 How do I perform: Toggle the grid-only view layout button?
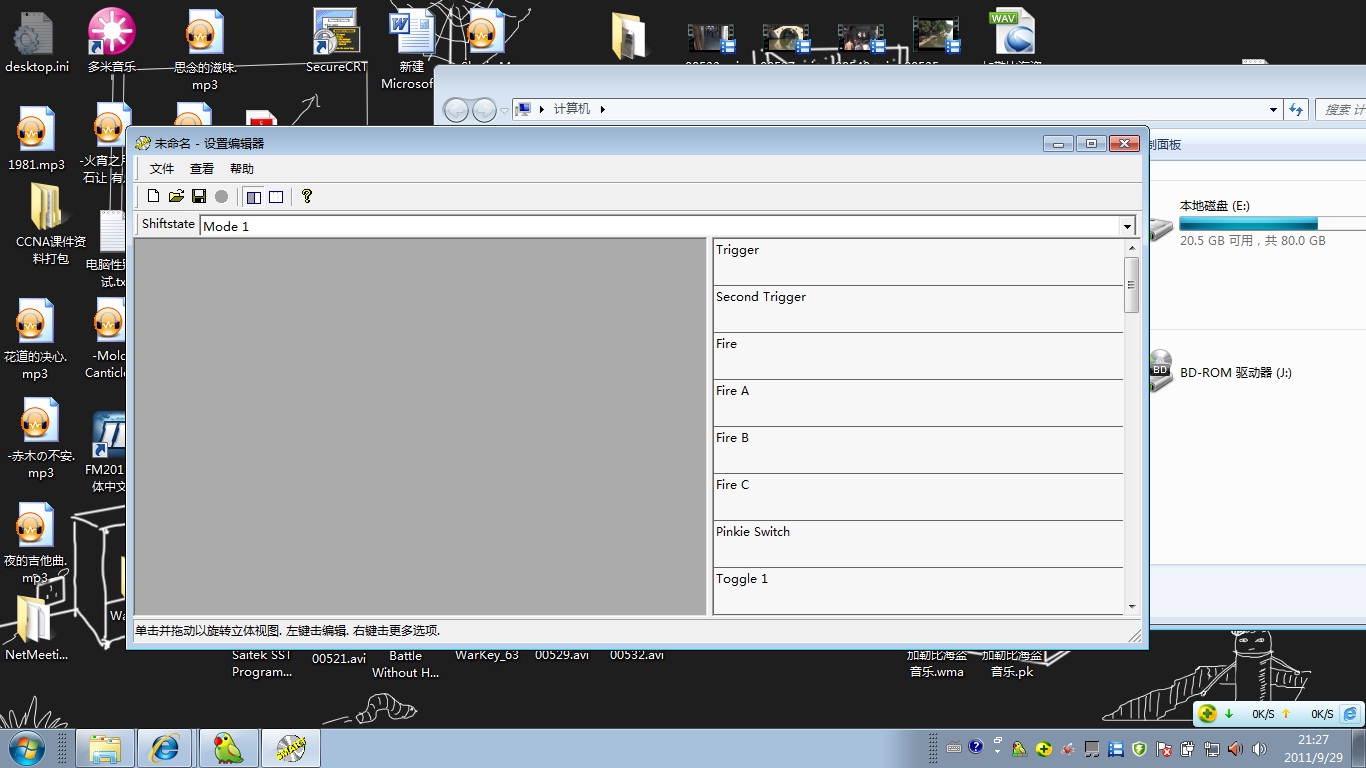click(276, 197)
